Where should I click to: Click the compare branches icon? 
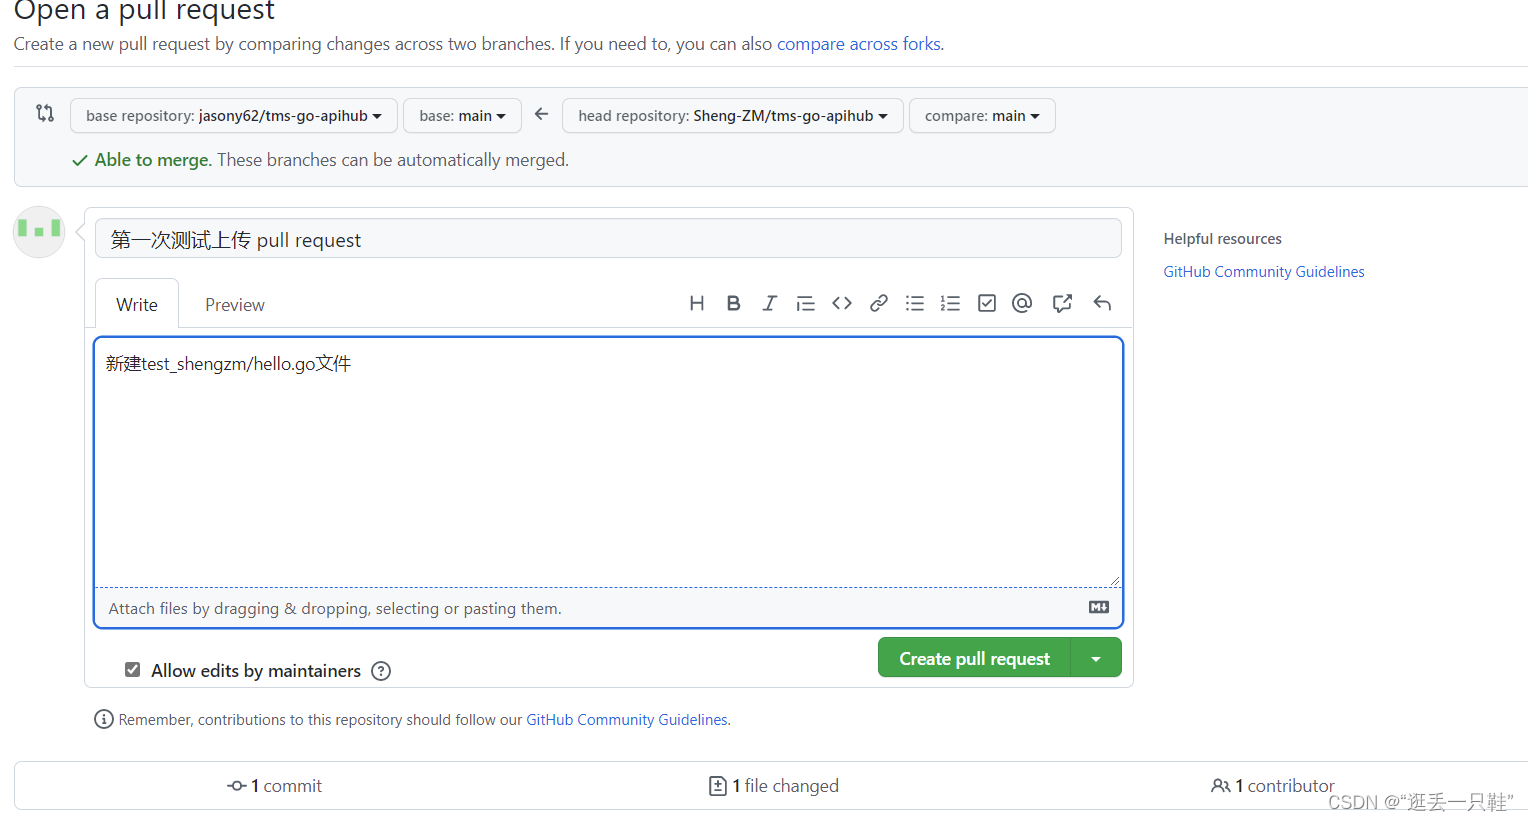45,113
